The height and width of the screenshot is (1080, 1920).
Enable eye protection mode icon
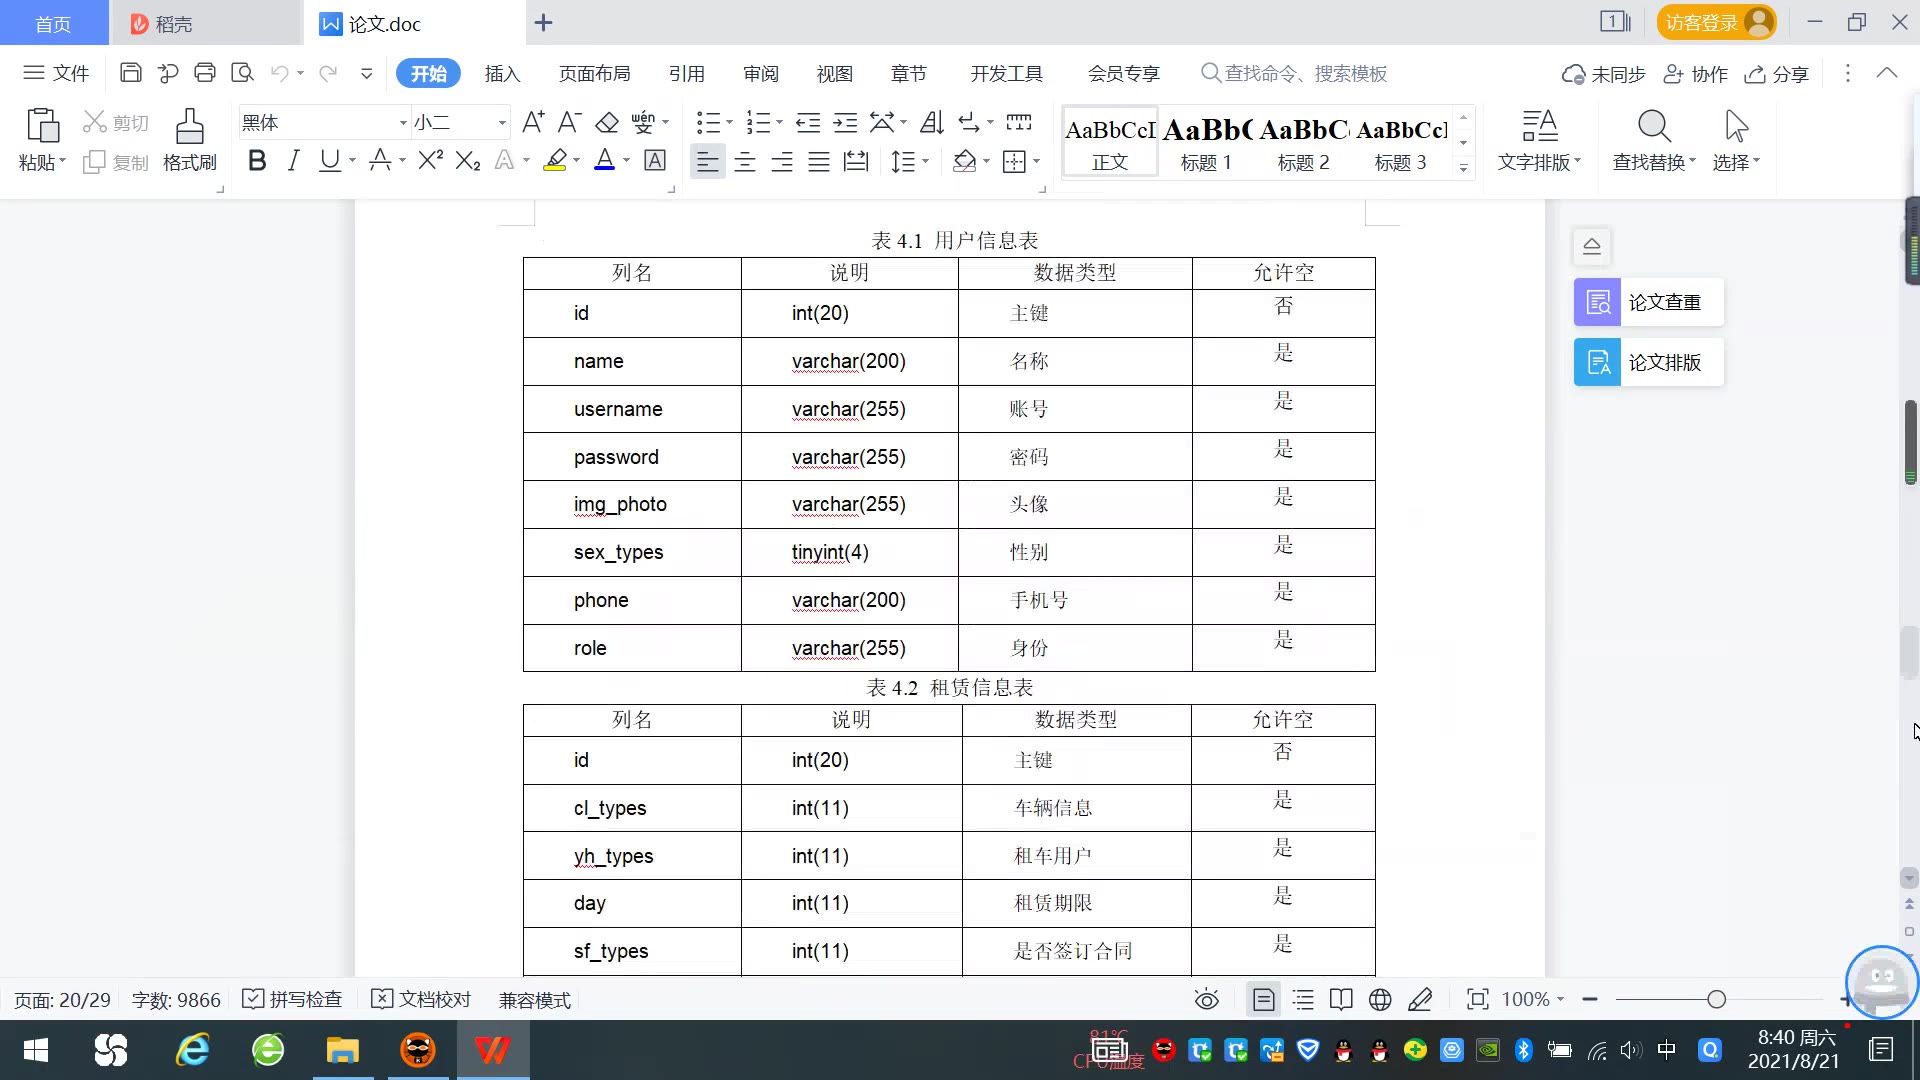(1207, 999)
